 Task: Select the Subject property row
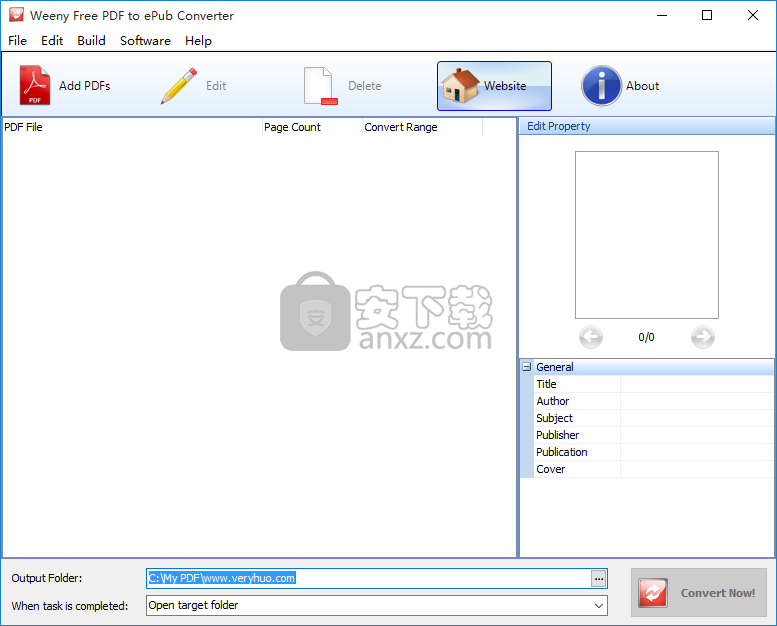[x=654, y=418]
